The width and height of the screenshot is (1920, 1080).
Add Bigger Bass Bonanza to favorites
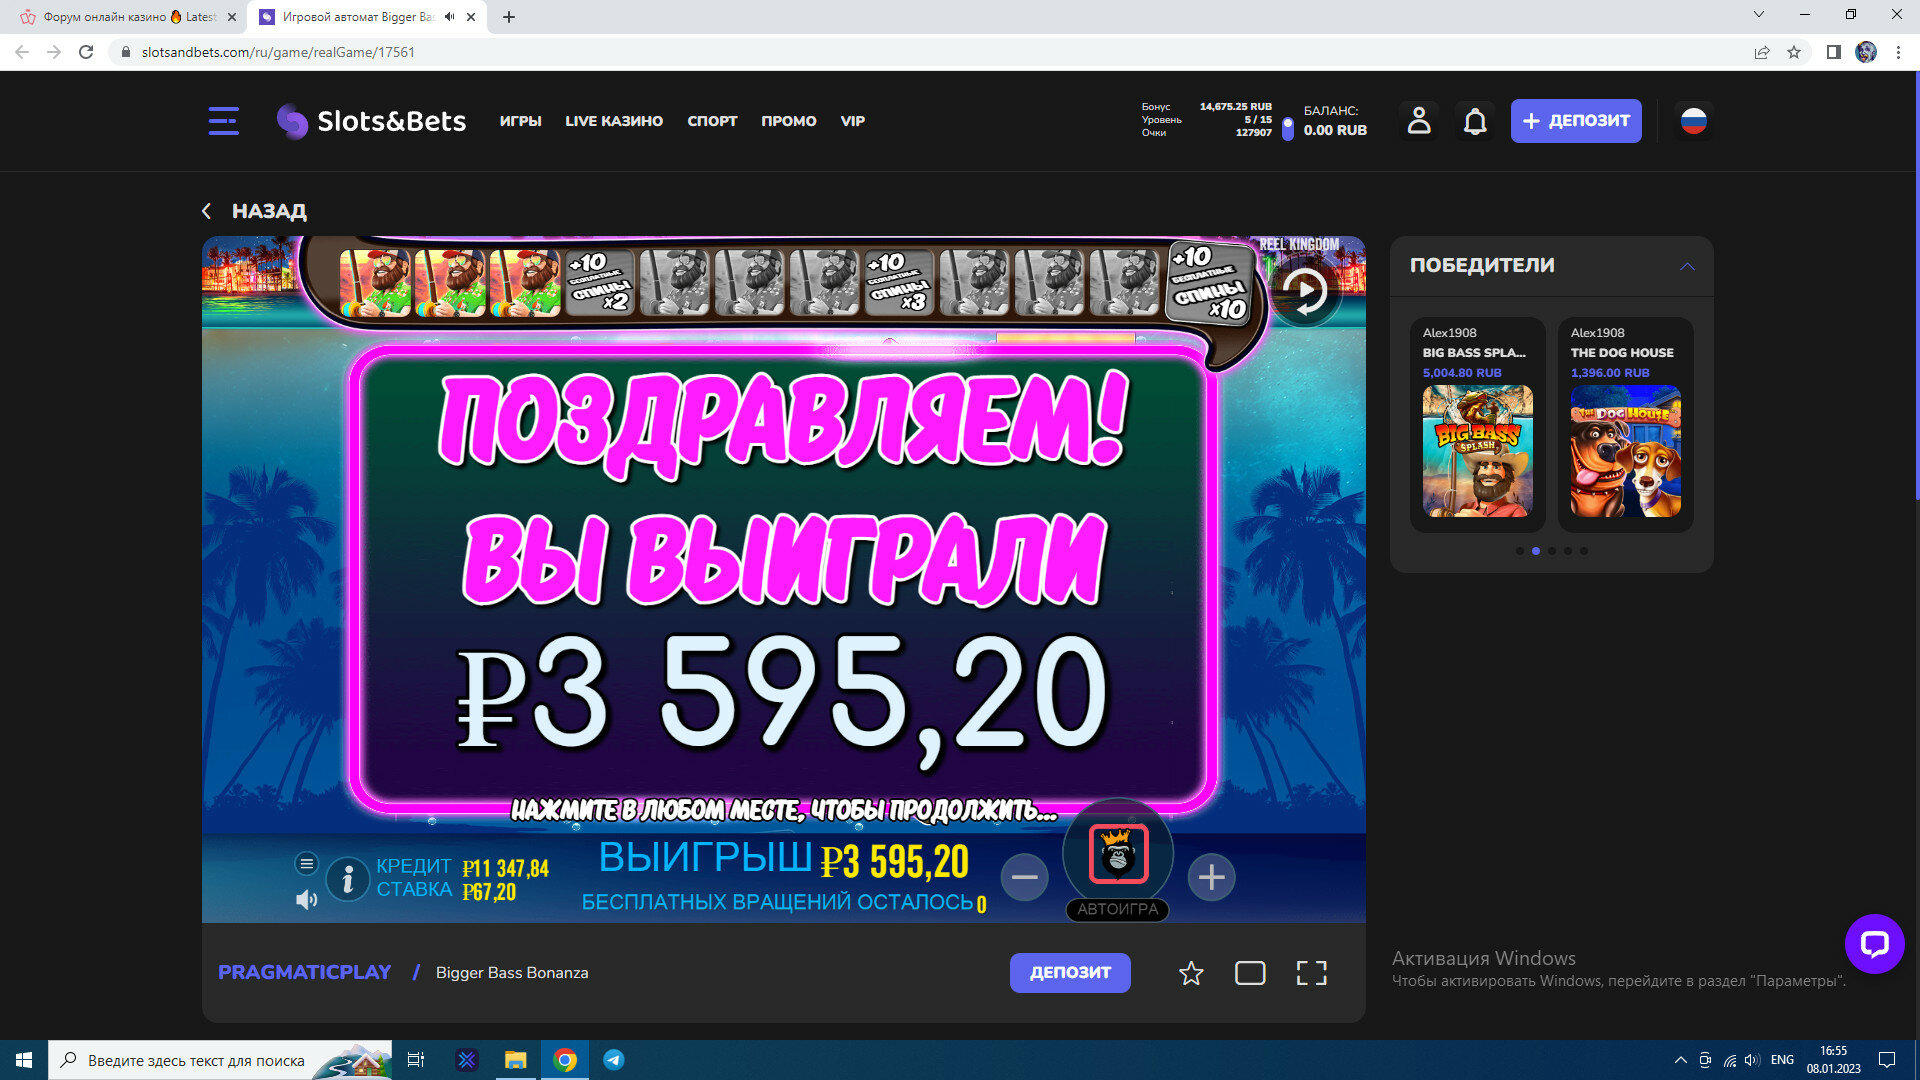pos(1190,973)
